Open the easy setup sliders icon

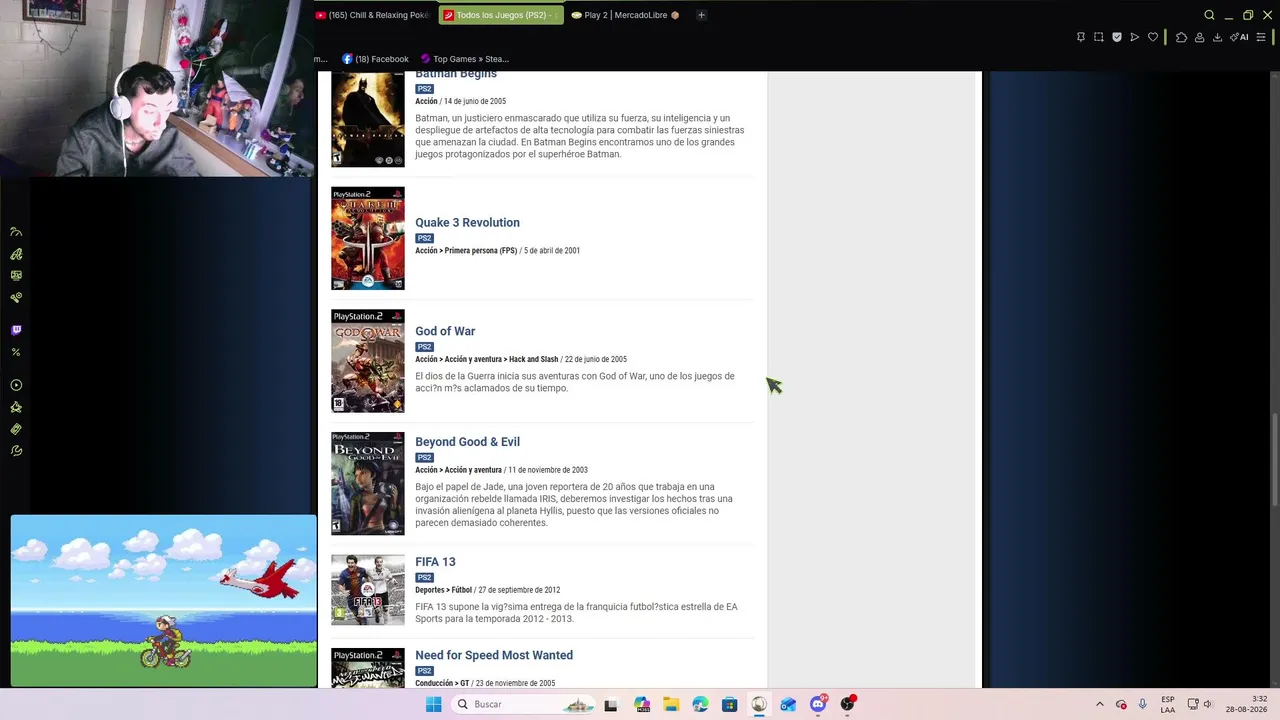tap(1261, 37)
